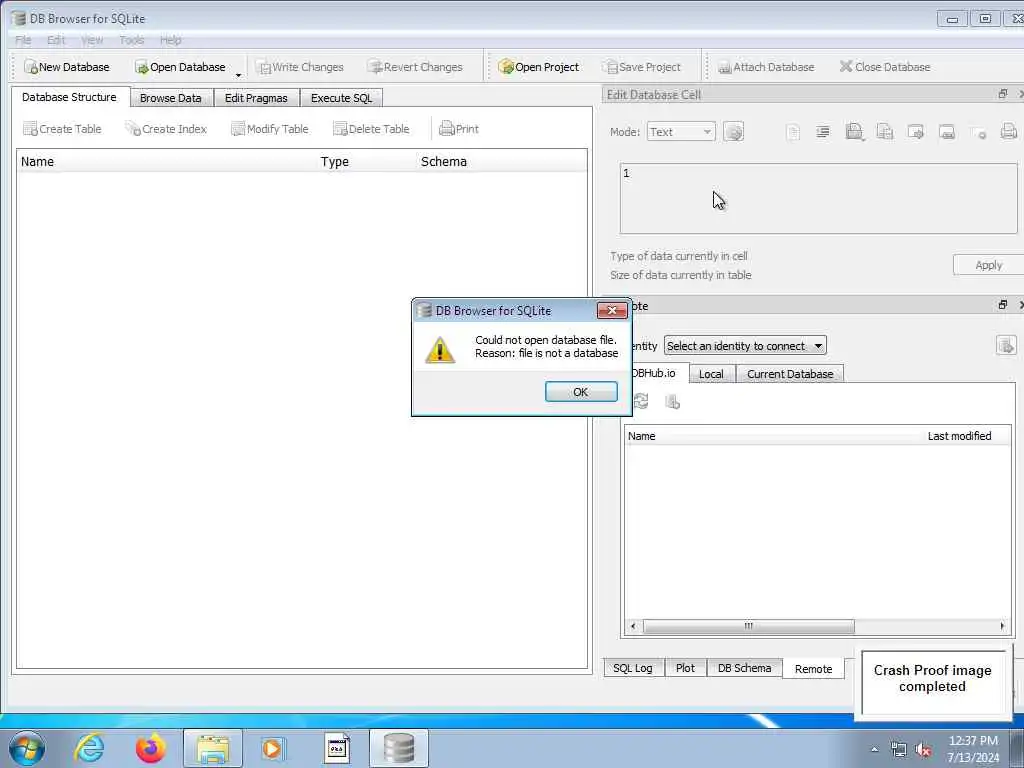This screenshot has height=768, width=1024.
Task: Click the set-NULL icon in the cell editor toolbar
Action: click(x=978, y=133)
